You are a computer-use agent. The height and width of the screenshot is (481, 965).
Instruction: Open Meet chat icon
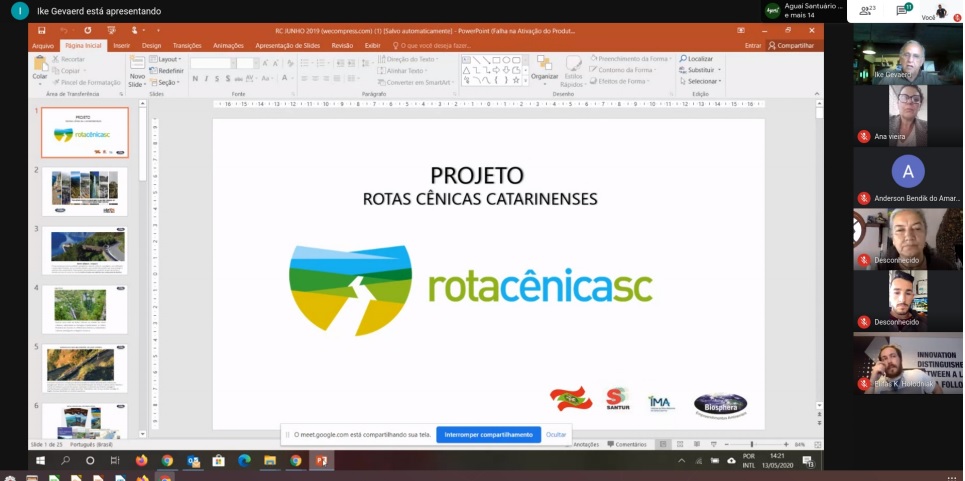point(903,10)
